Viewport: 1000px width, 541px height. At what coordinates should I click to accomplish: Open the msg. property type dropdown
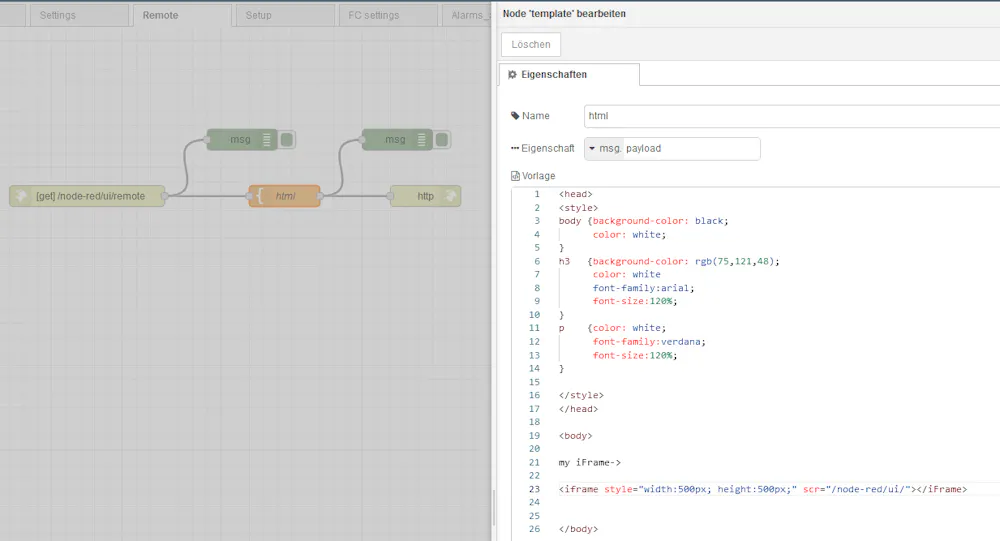[603, 148]
